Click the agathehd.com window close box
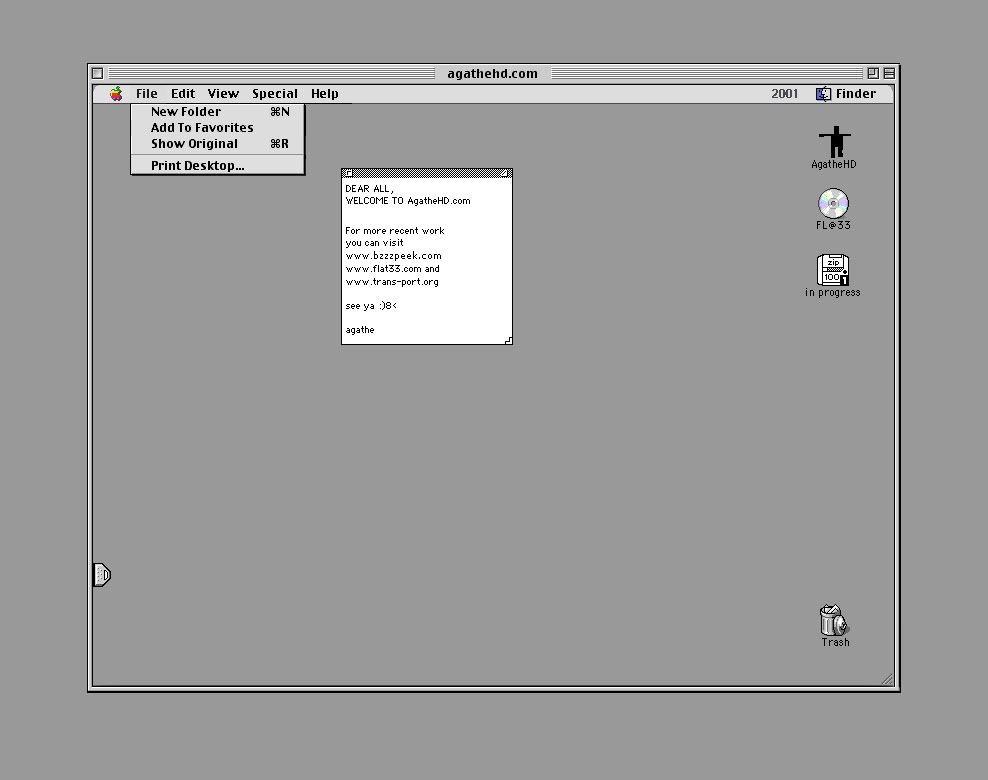This screenshot has height=780, width=988. click(98, 74)
